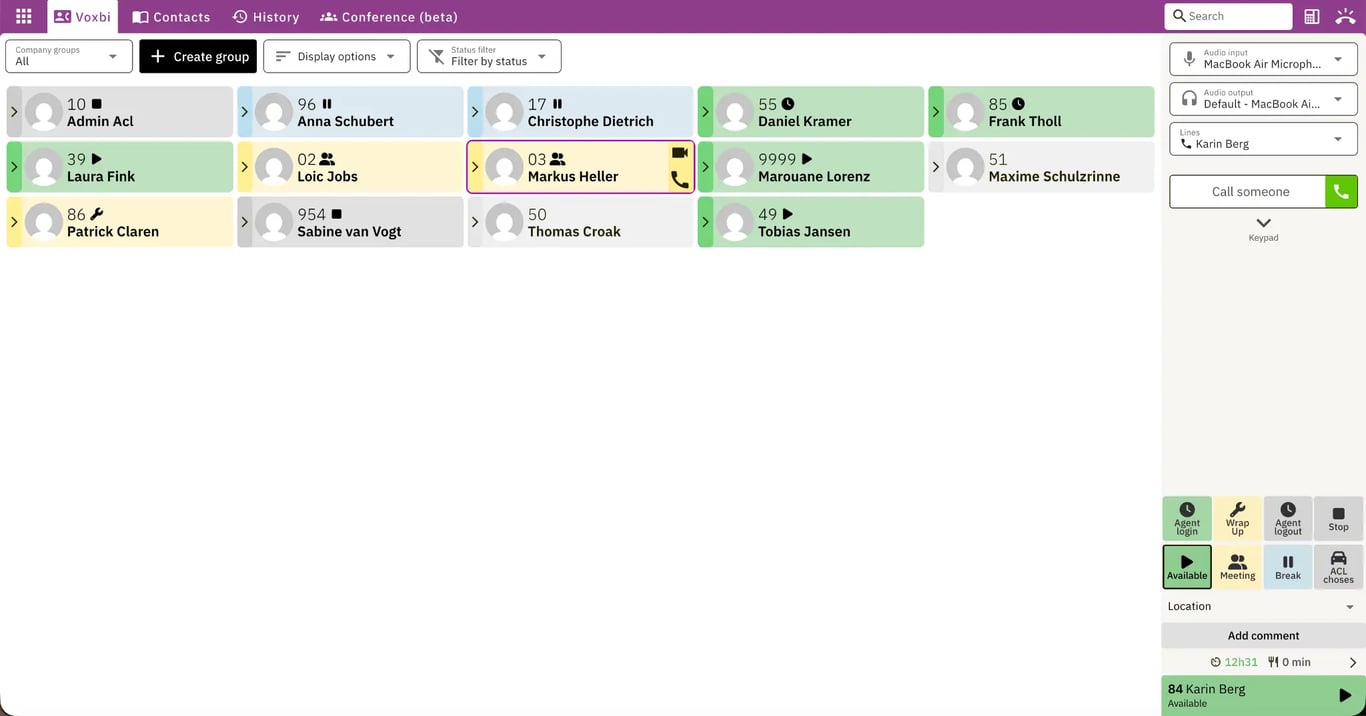Image resolution: width=1366 pixels, height=716 pixels.
Task: Click the Marouane Lorenz avatar
Action: (x=735, y=167)
